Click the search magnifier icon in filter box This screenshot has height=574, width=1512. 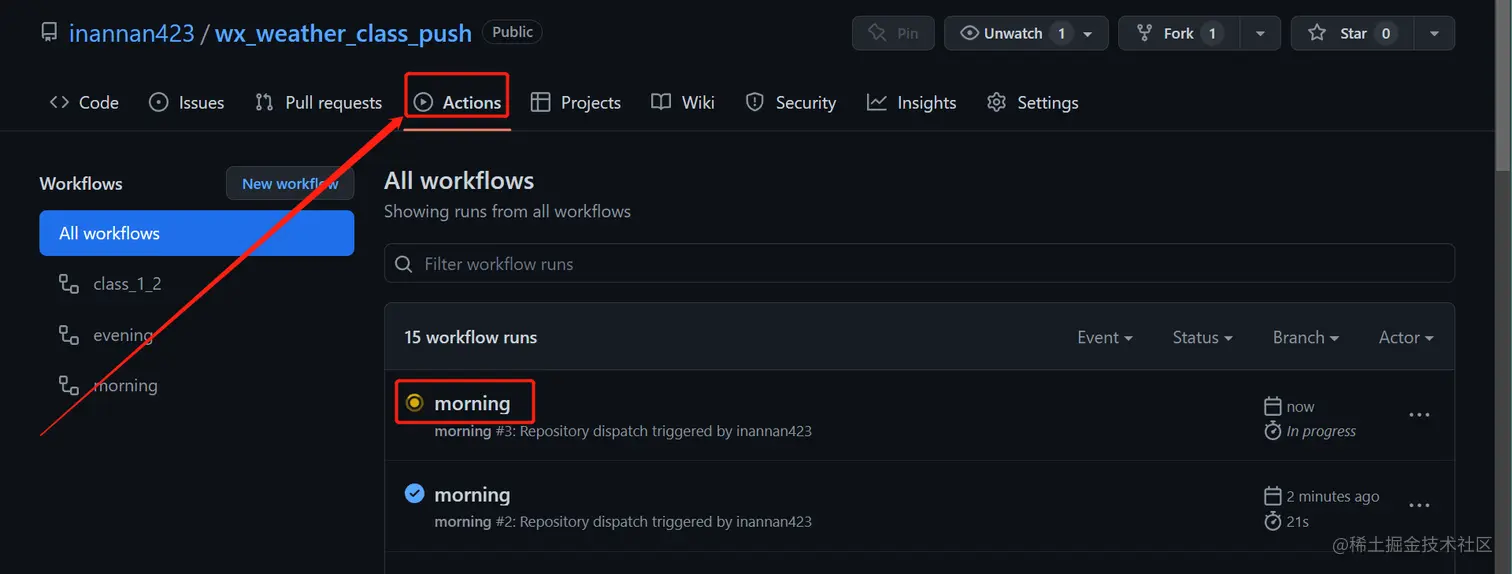(404, 264)
